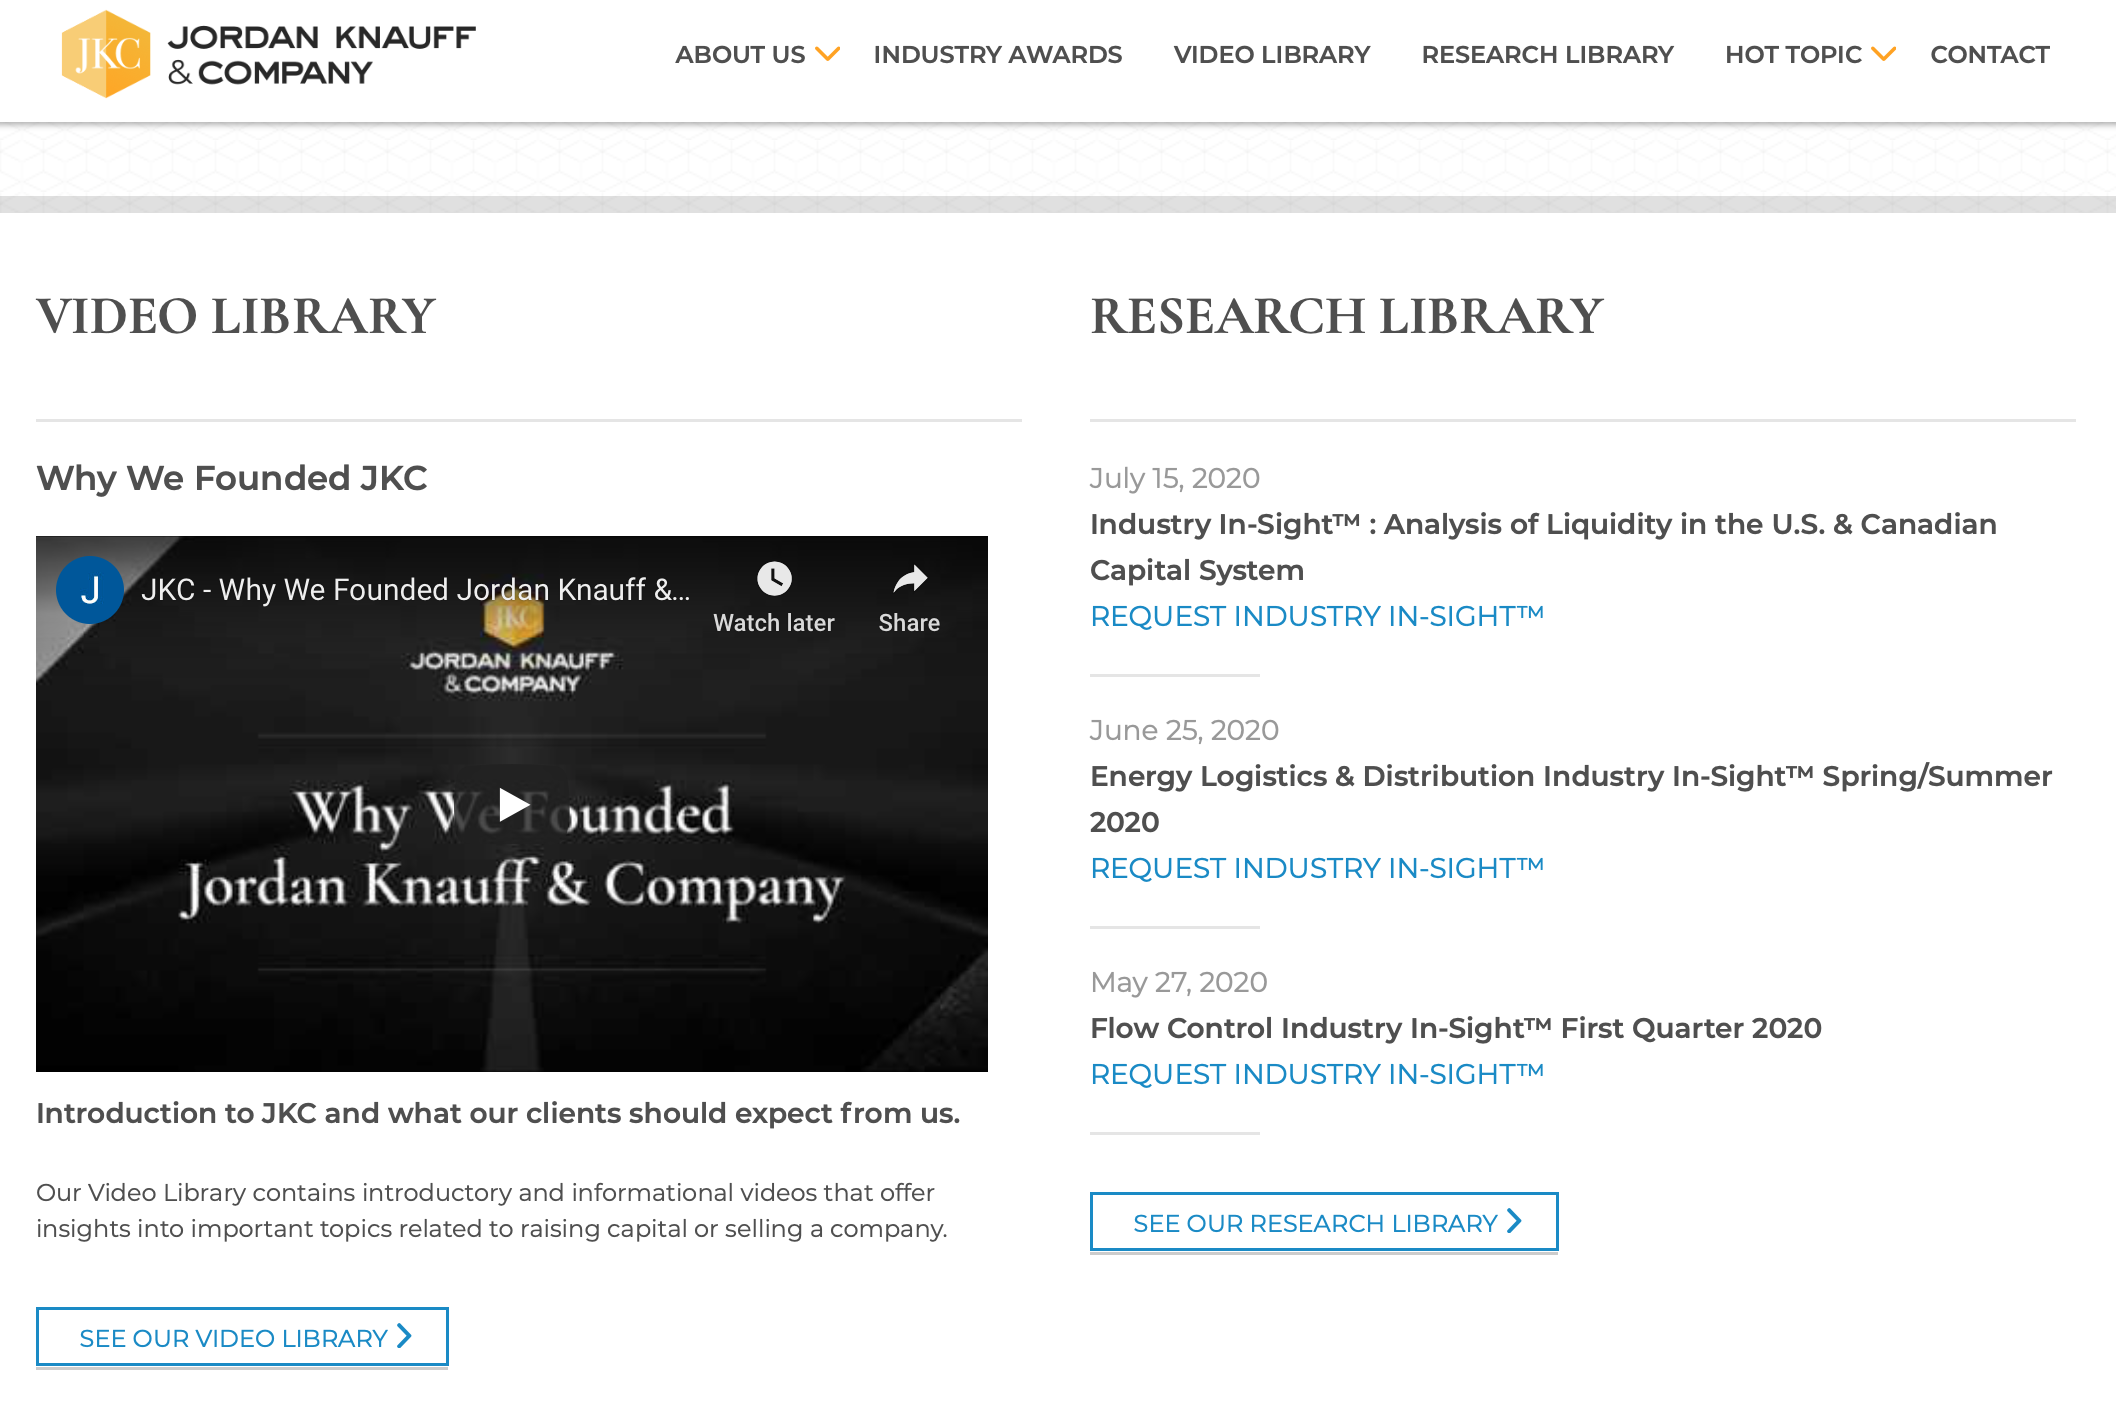Image resolution: width=2116 pixels, height=1428 pixels.
Task: Click the Research Library section heading
Action: pos(1347,316)
